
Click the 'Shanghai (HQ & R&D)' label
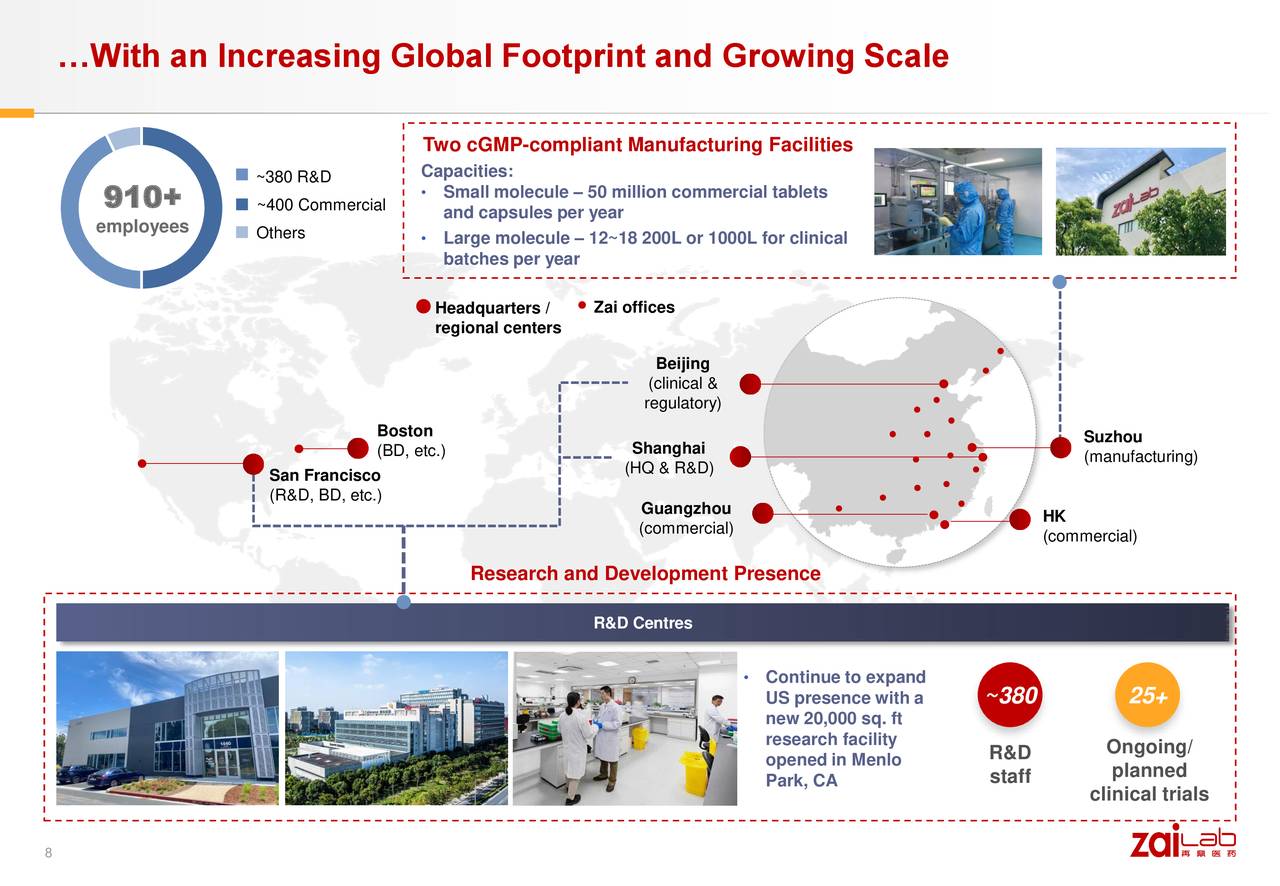669,458
